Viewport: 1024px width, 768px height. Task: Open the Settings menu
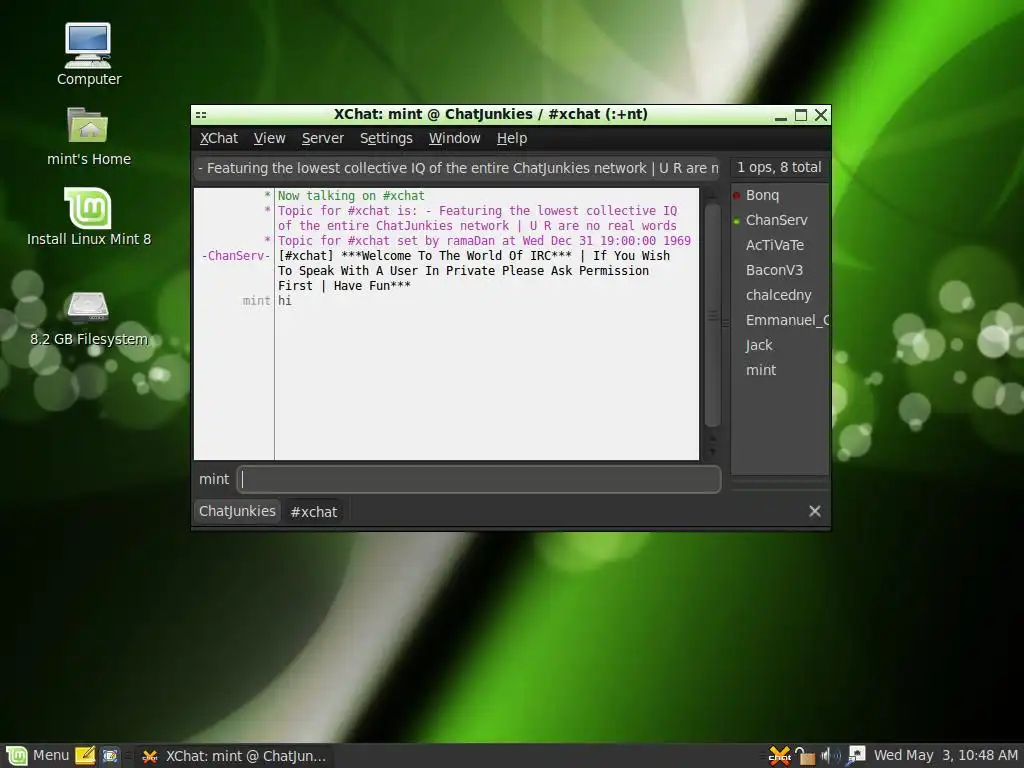click(x=386, y=138)
